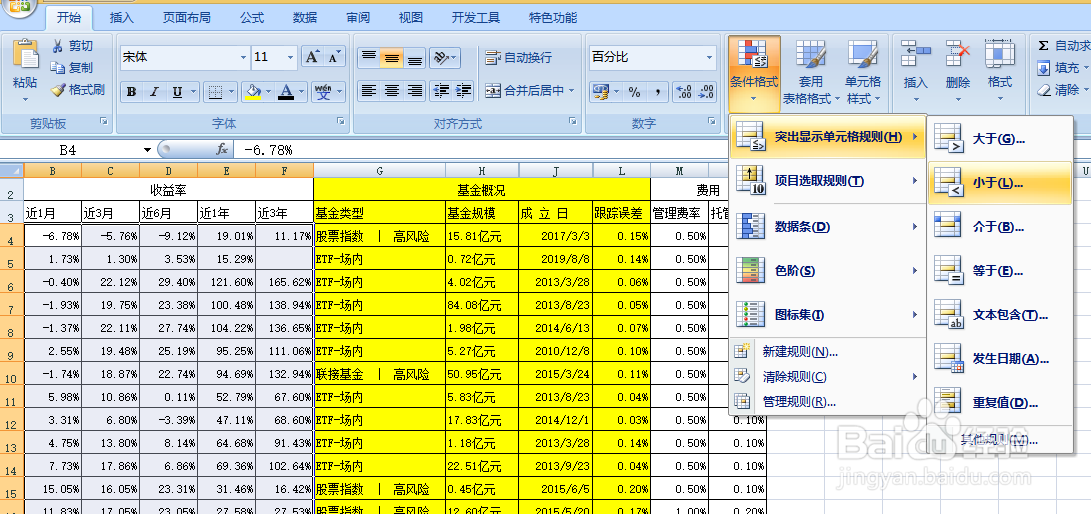Switch to the 公式 ribbon tab
Viewport: 1091px width, 514px height.
click(x=251, y=17)
